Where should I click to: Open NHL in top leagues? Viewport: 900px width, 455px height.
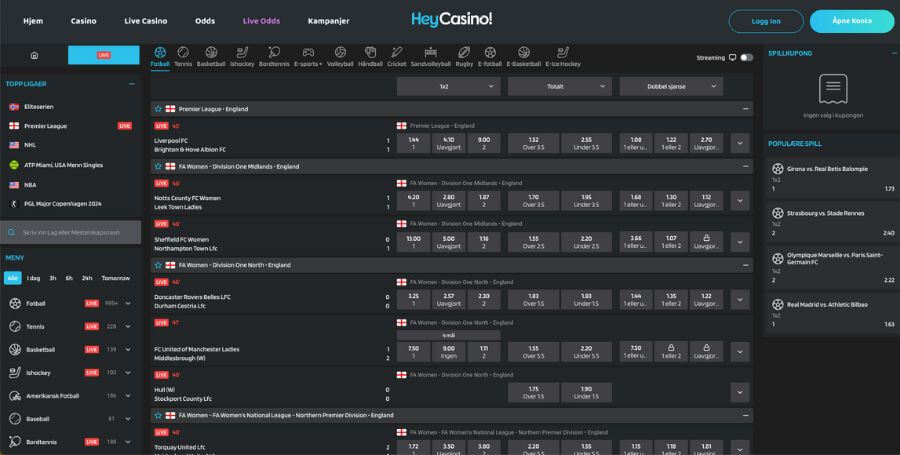click(x=30, y=145)
